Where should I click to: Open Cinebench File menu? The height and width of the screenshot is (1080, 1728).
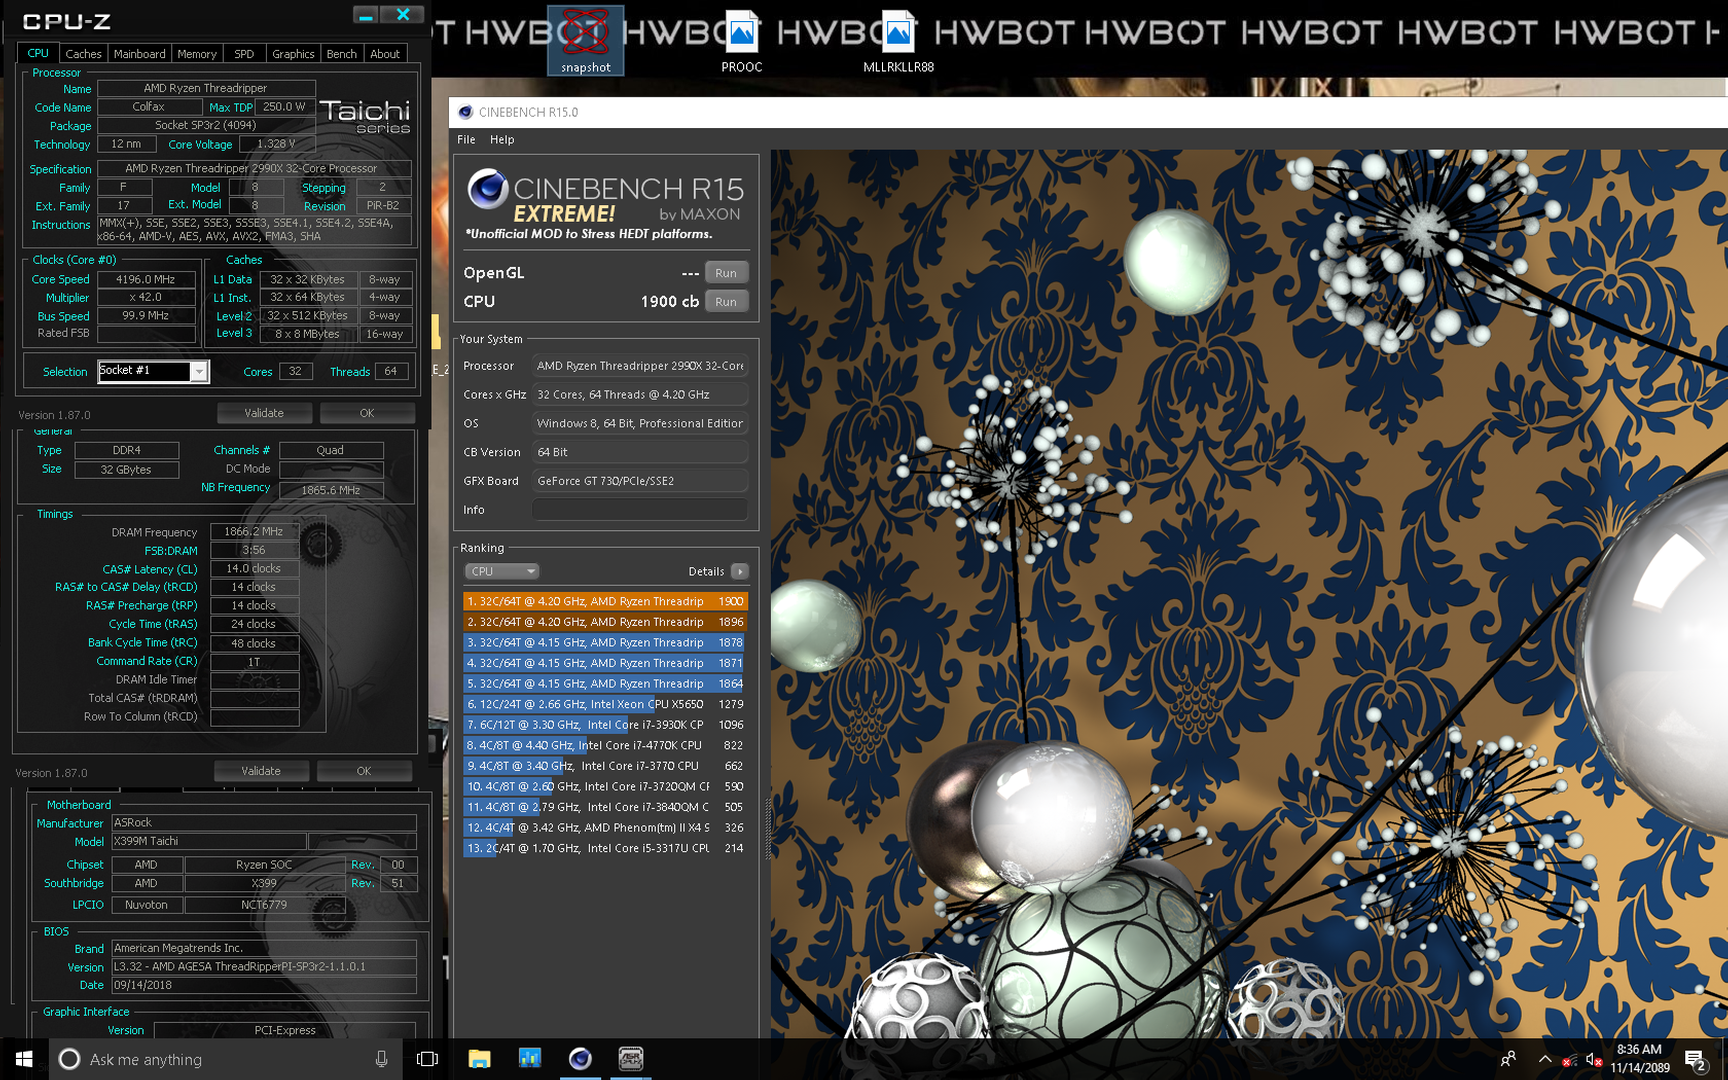tap(466, 140)
